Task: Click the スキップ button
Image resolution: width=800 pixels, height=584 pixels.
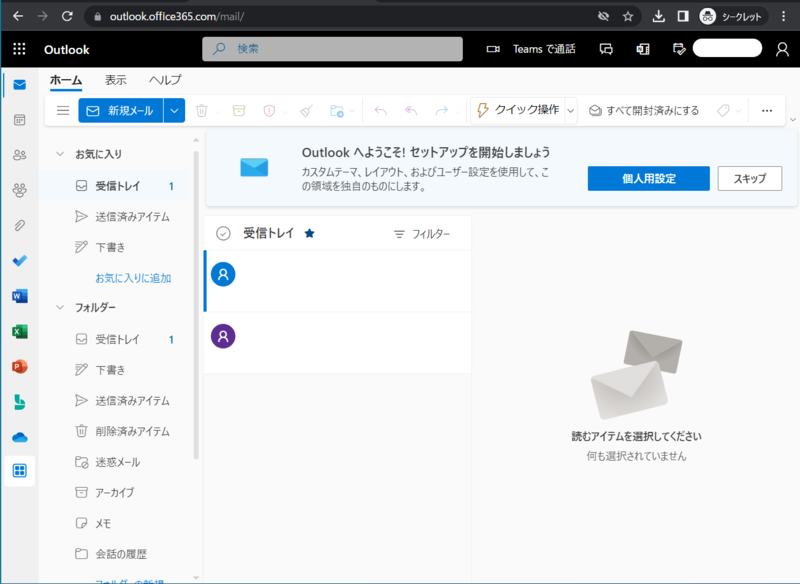Action: pyautogui.click(x=749, y=179)
